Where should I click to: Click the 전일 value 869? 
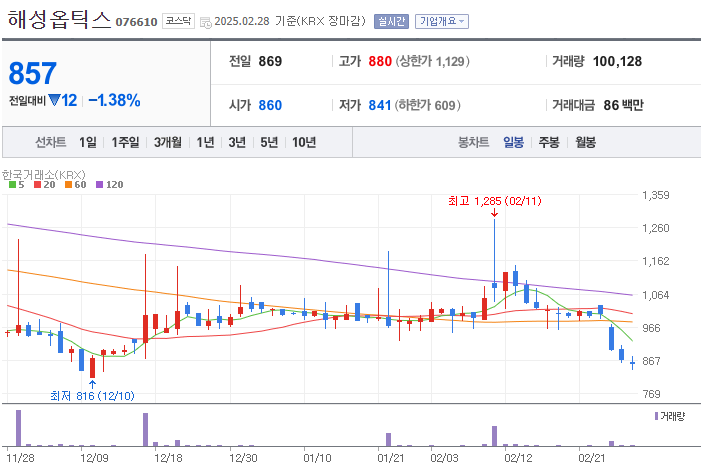[270, 61]
